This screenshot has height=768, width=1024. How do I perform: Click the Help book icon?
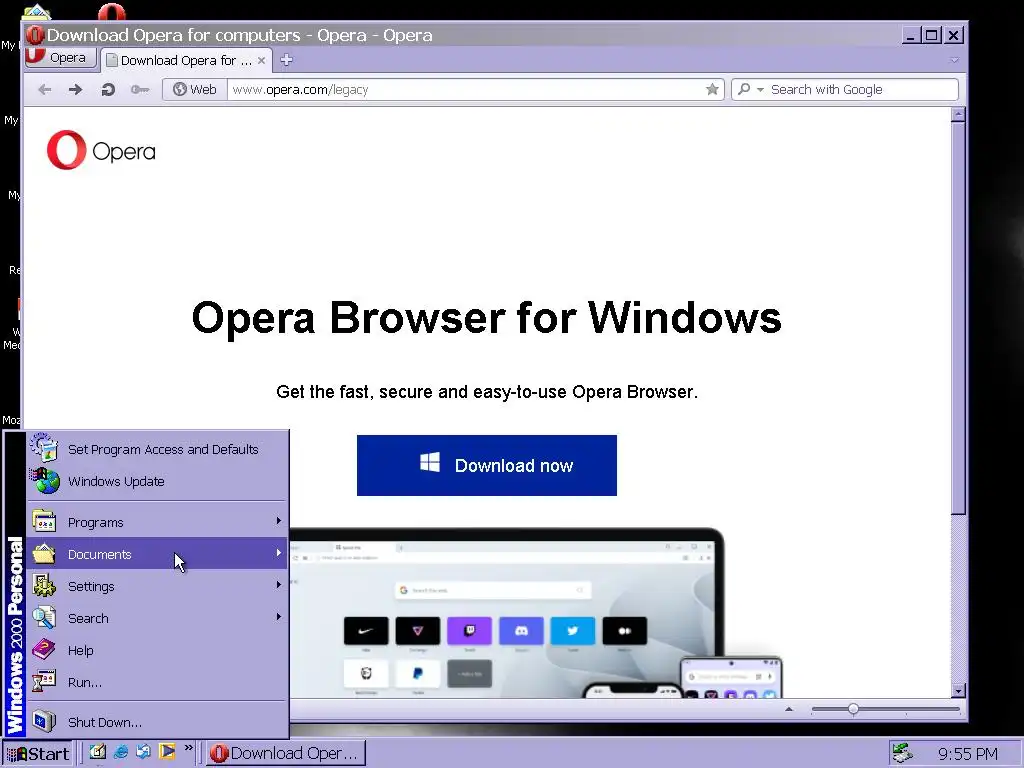44,650
